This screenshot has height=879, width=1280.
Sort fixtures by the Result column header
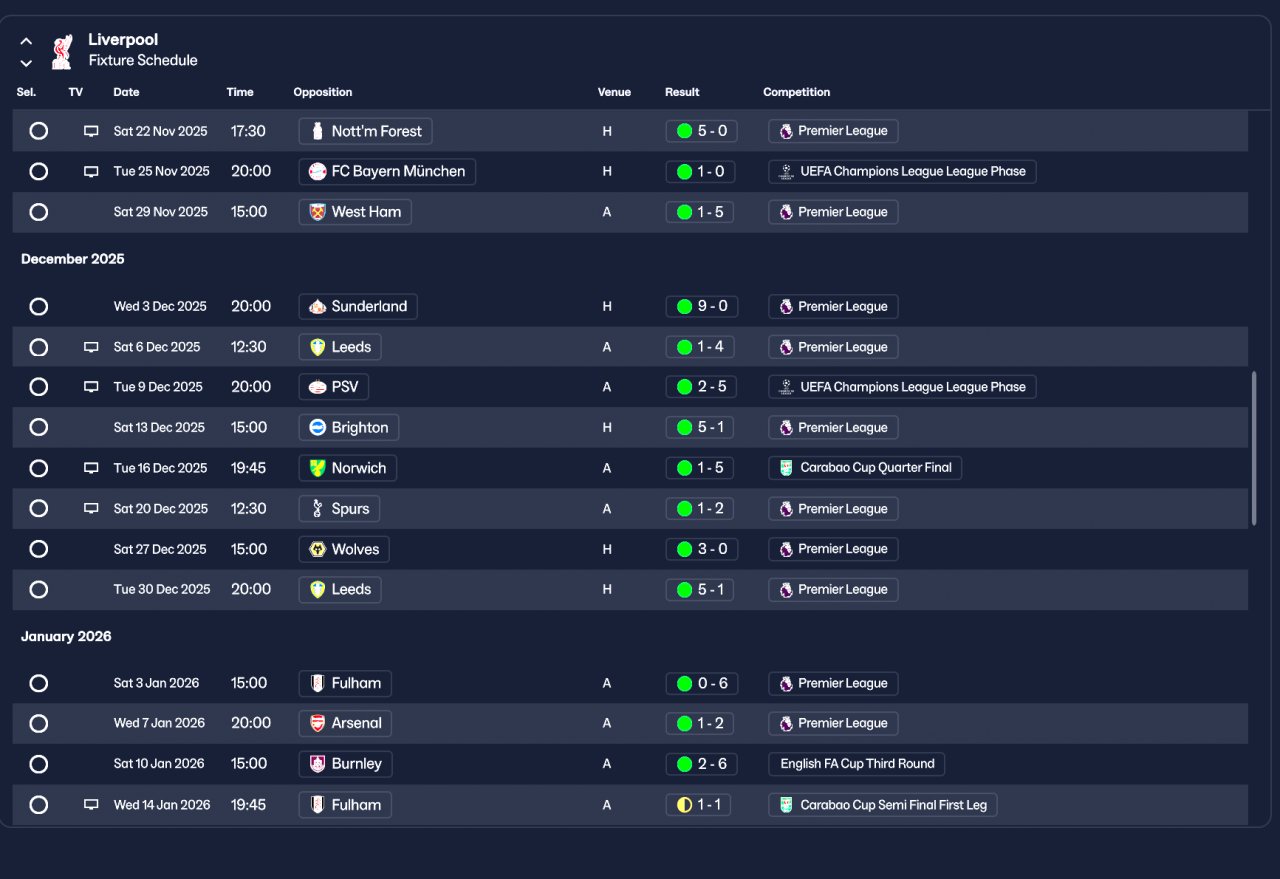[x=682, y=92]
